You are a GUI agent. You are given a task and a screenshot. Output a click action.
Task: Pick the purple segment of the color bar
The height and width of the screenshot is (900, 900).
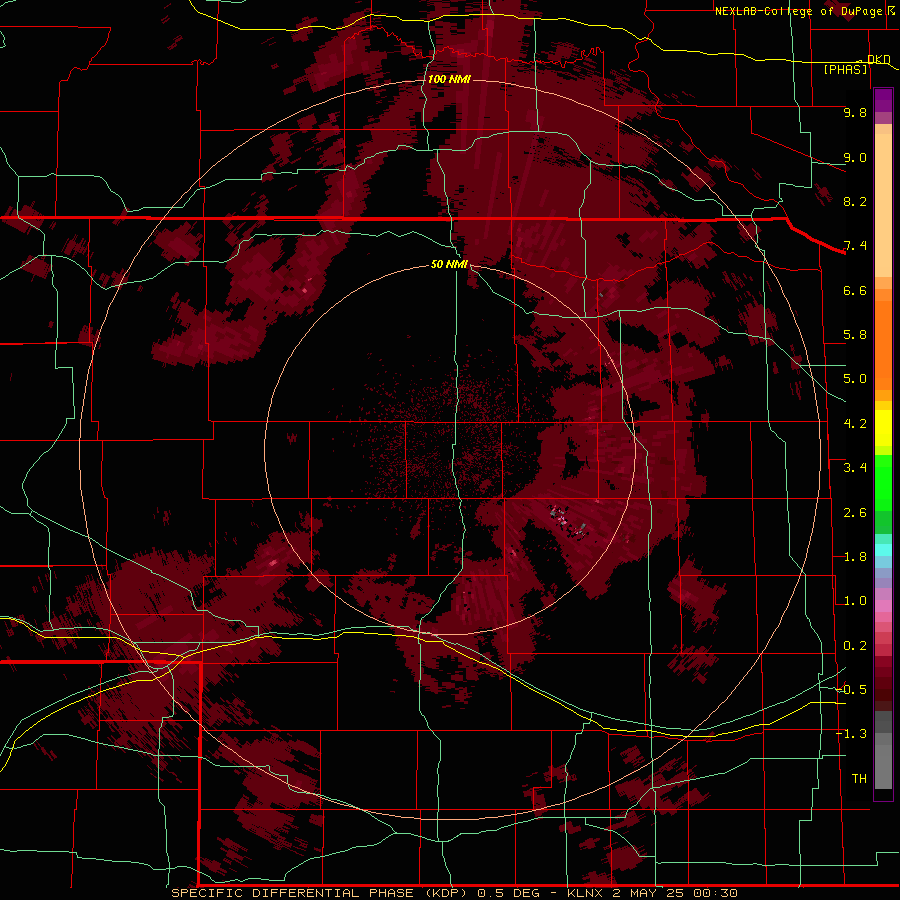883,100
